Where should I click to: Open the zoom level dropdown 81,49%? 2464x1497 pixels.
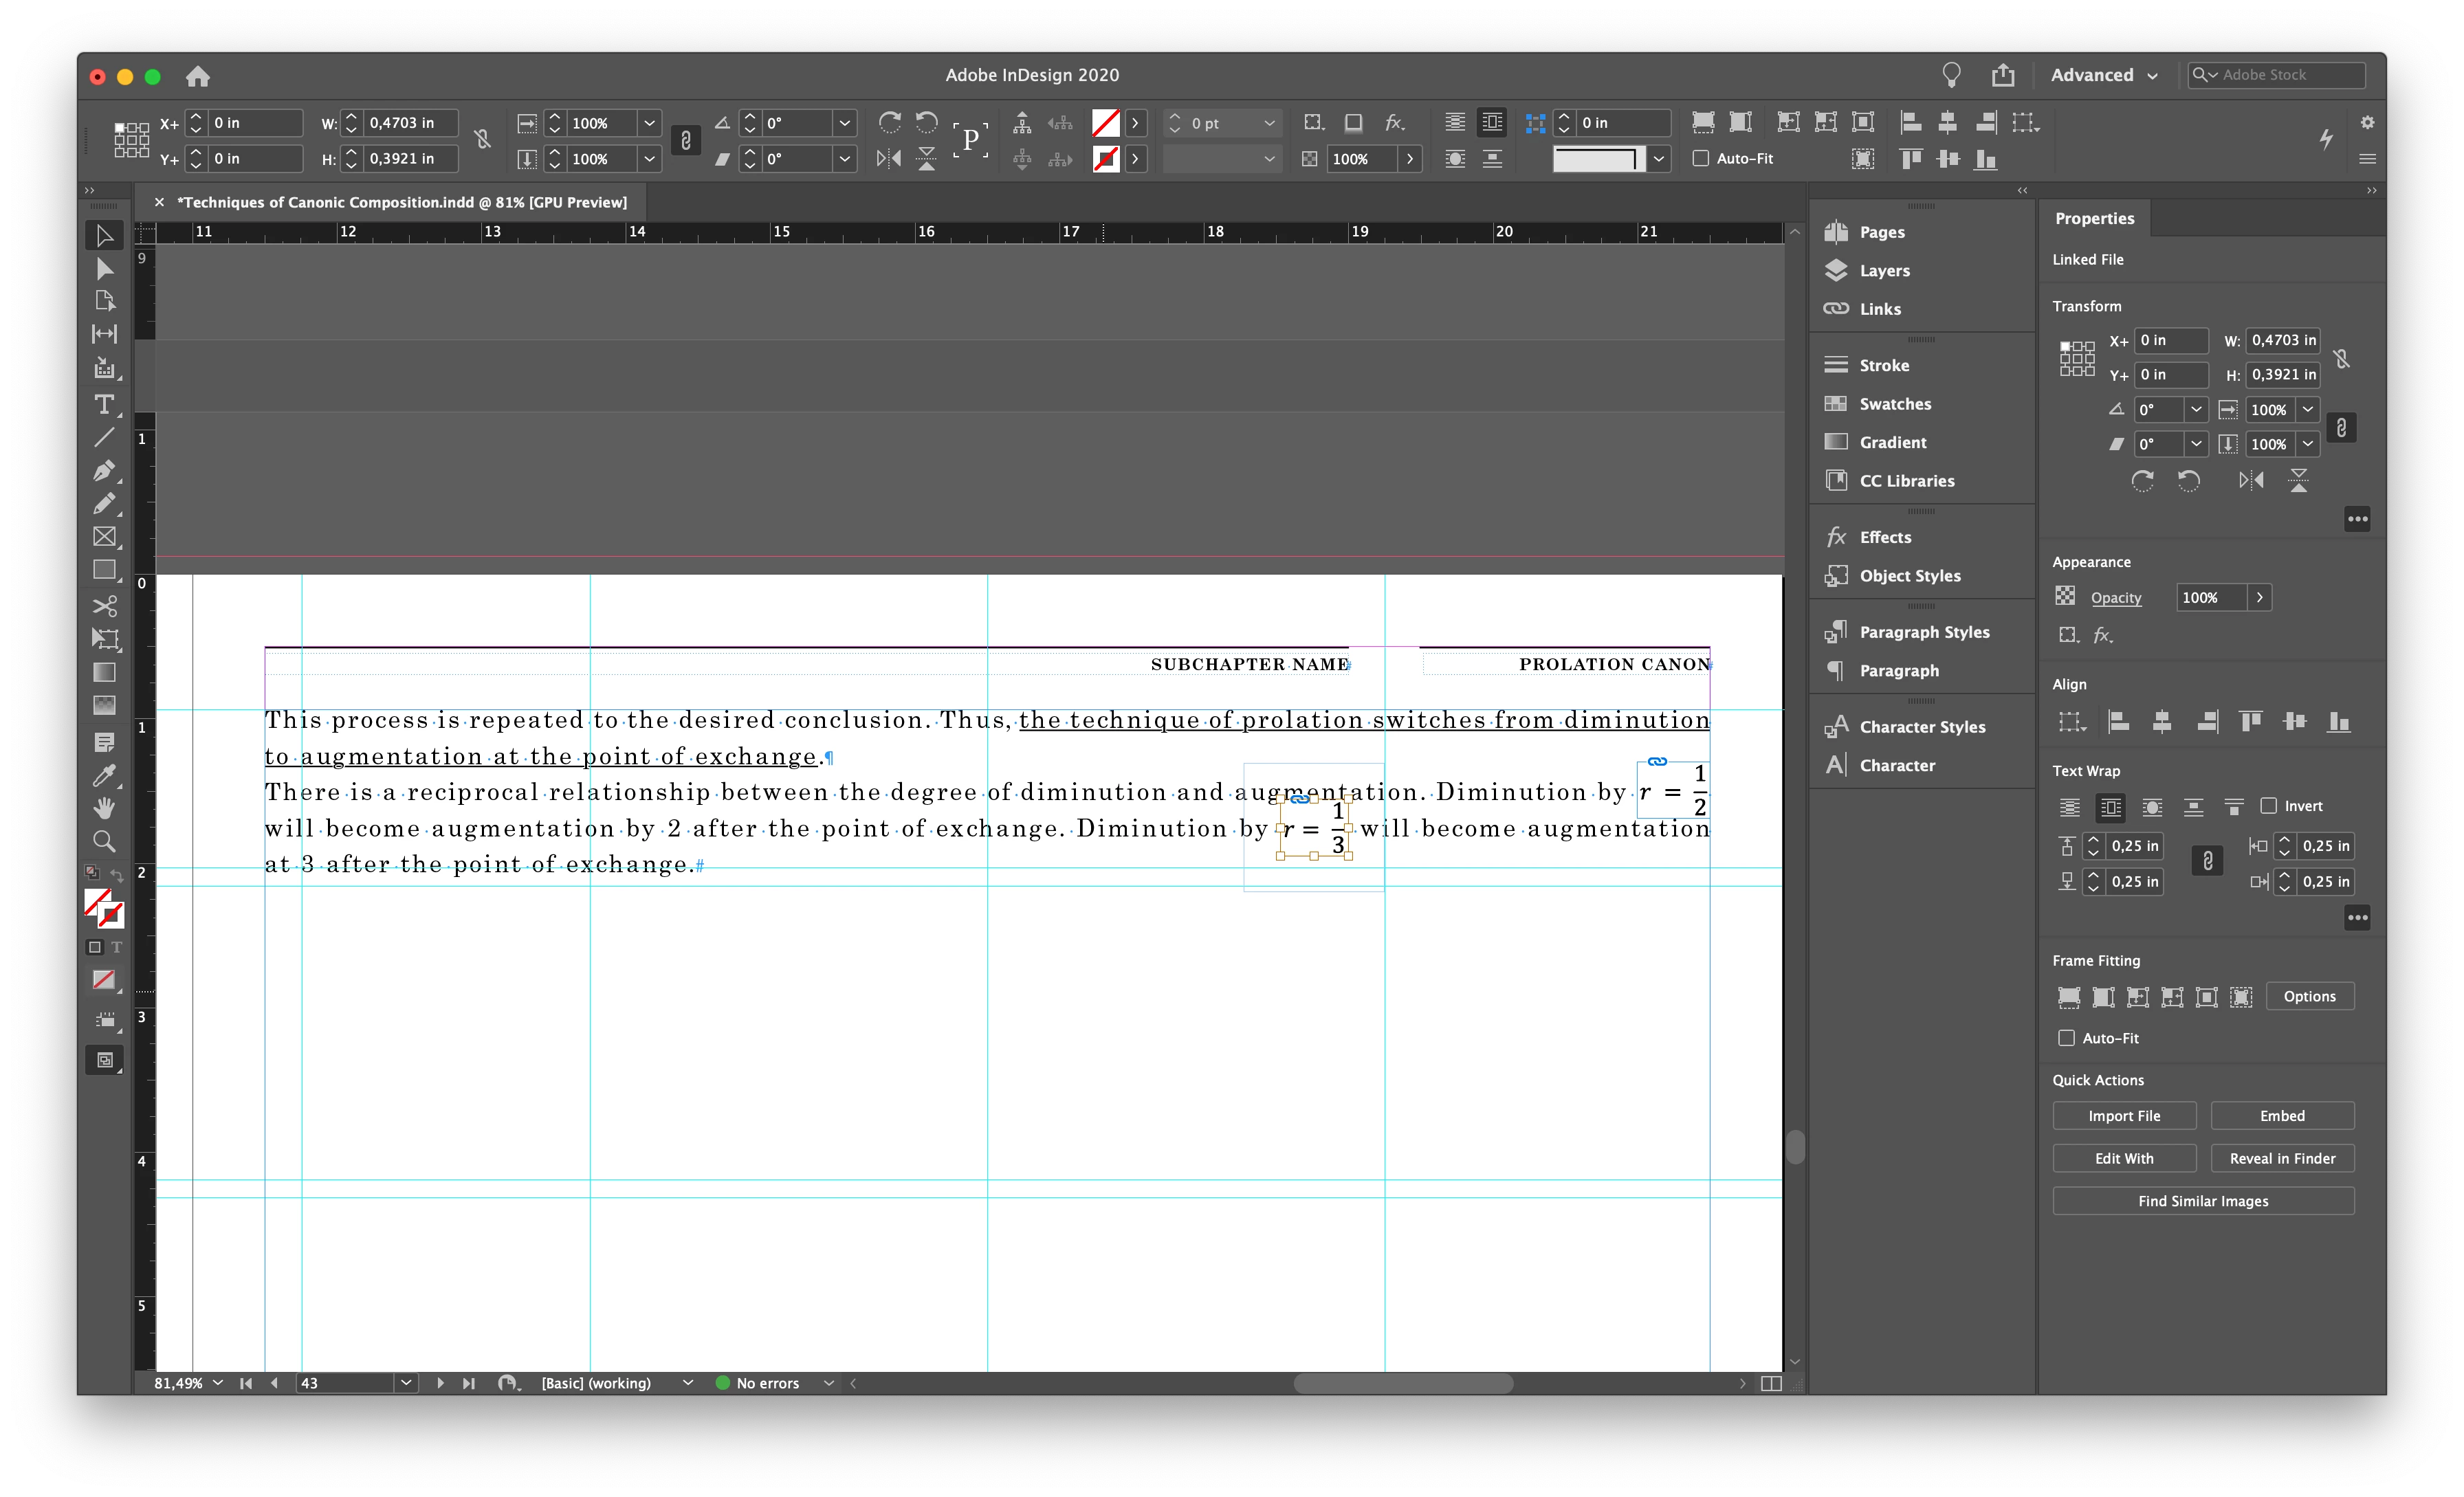tap(217, 1383)
